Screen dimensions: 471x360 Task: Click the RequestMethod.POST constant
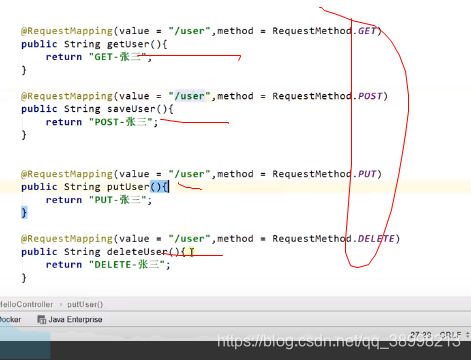point(370,96)
